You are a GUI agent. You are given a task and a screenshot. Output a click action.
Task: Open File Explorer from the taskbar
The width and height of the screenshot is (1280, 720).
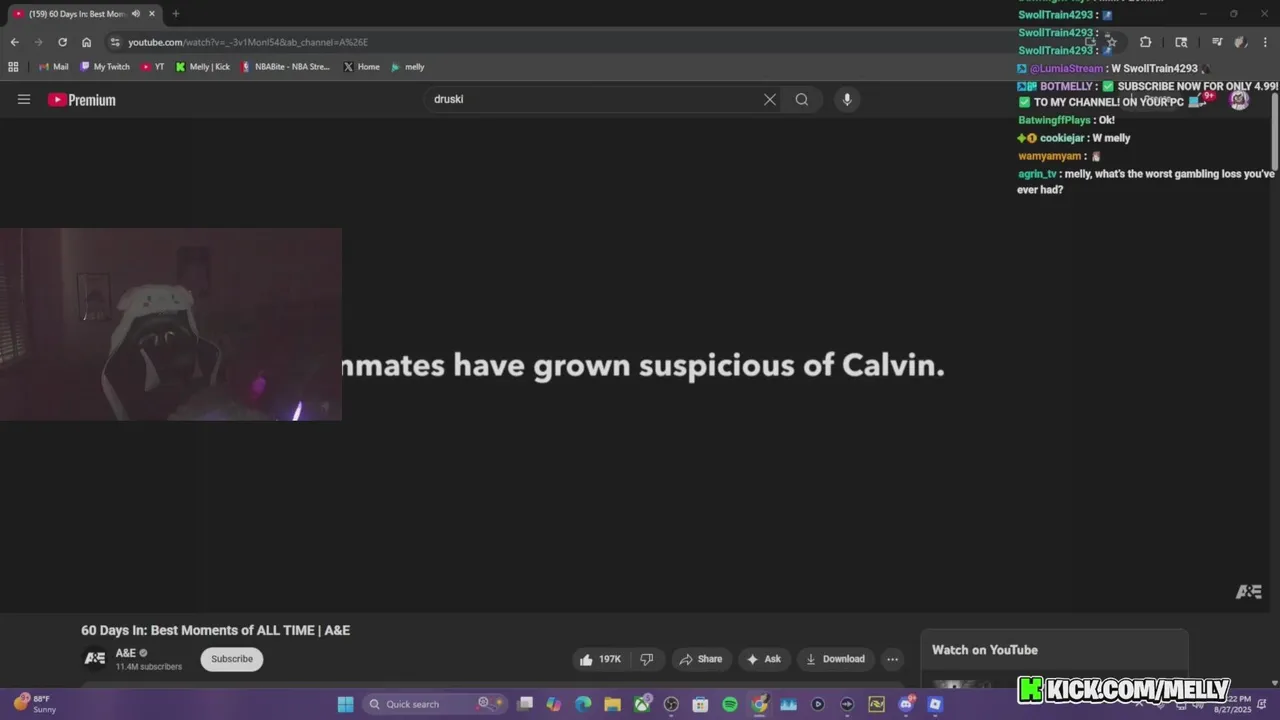[x=612, y=704]
